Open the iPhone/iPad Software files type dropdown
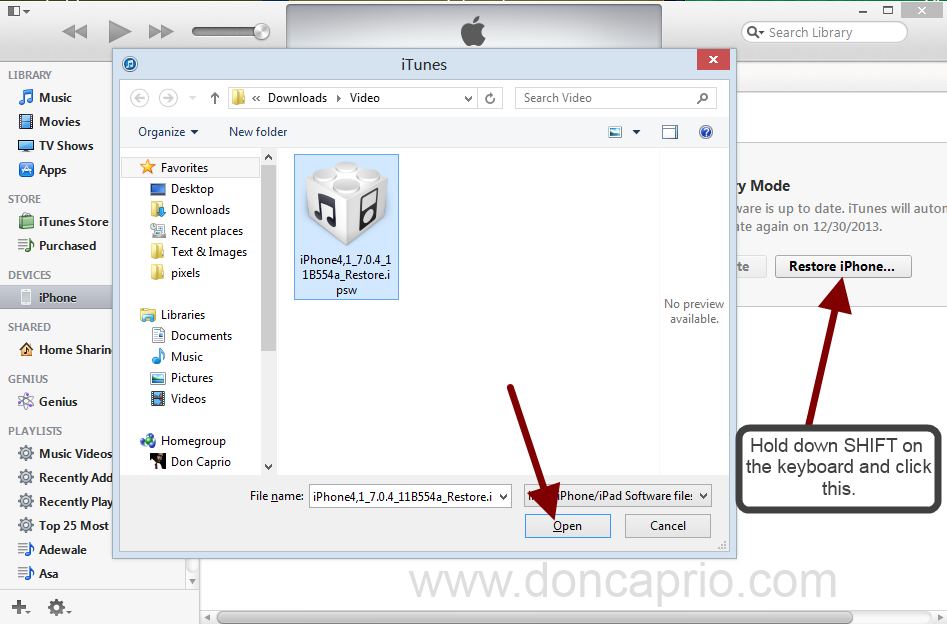This screenshot has width=947, height=624. [617, 496]
